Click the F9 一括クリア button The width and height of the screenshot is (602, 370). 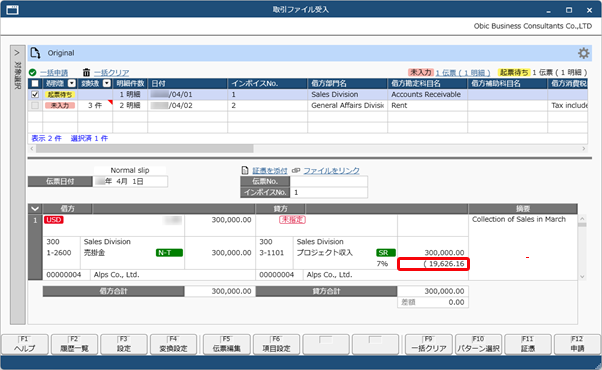pos(428,344)
